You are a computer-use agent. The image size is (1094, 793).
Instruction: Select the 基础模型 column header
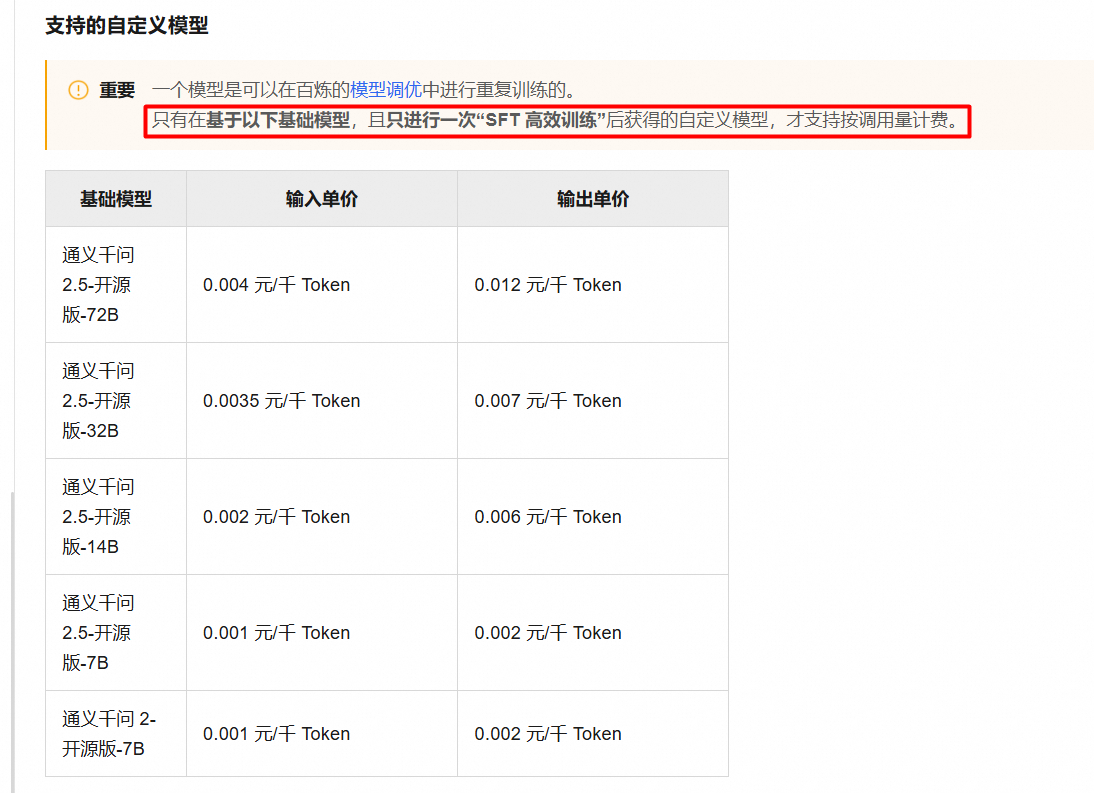point(116,199)
